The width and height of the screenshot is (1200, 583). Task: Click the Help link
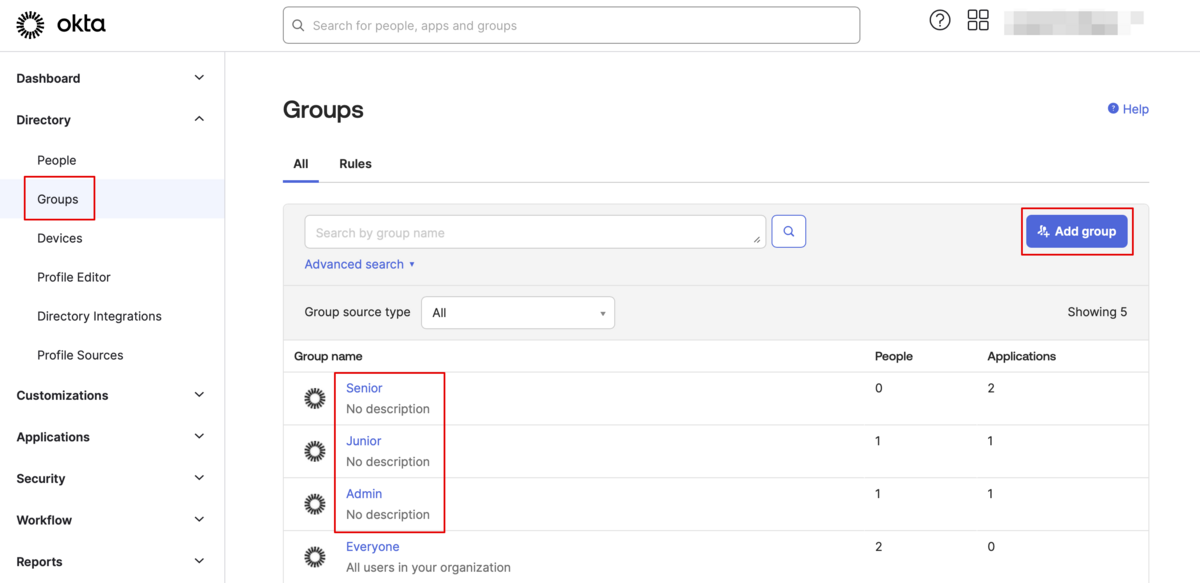click(x=1128, y=109)
